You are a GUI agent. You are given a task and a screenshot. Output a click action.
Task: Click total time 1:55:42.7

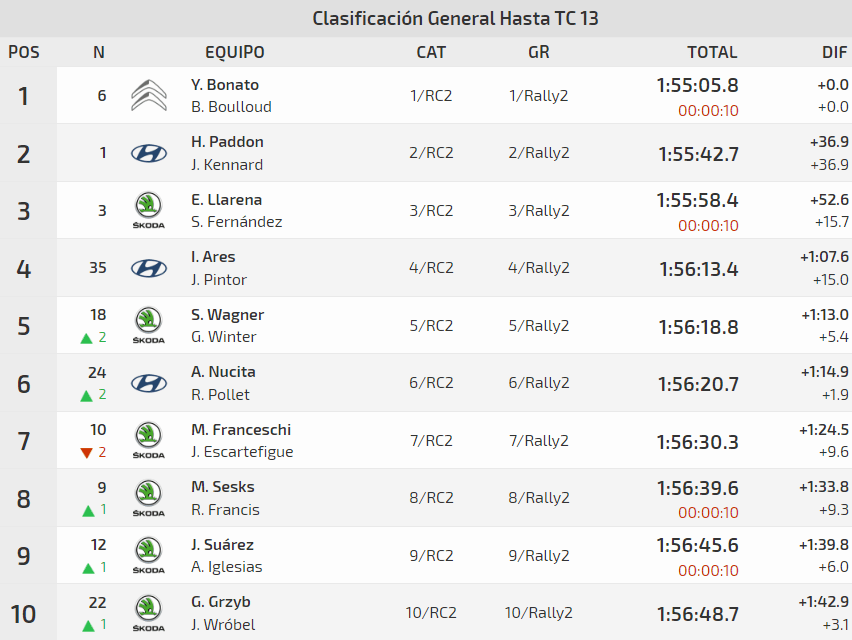[x=698, y=154]
